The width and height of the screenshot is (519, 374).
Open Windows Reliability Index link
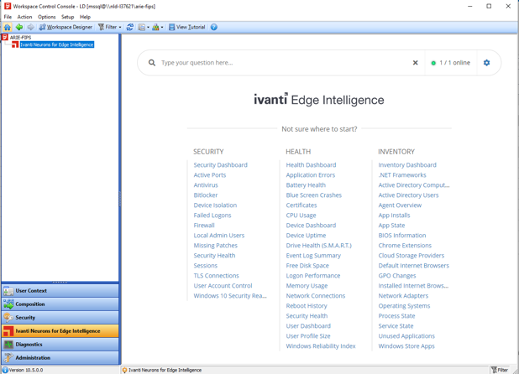tap(321, 346)
